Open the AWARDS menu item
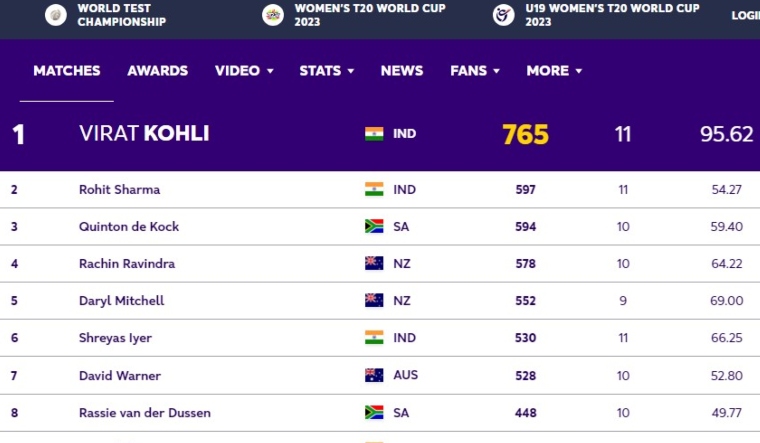Viewport: 760px width, 443px height. point(158,71)
